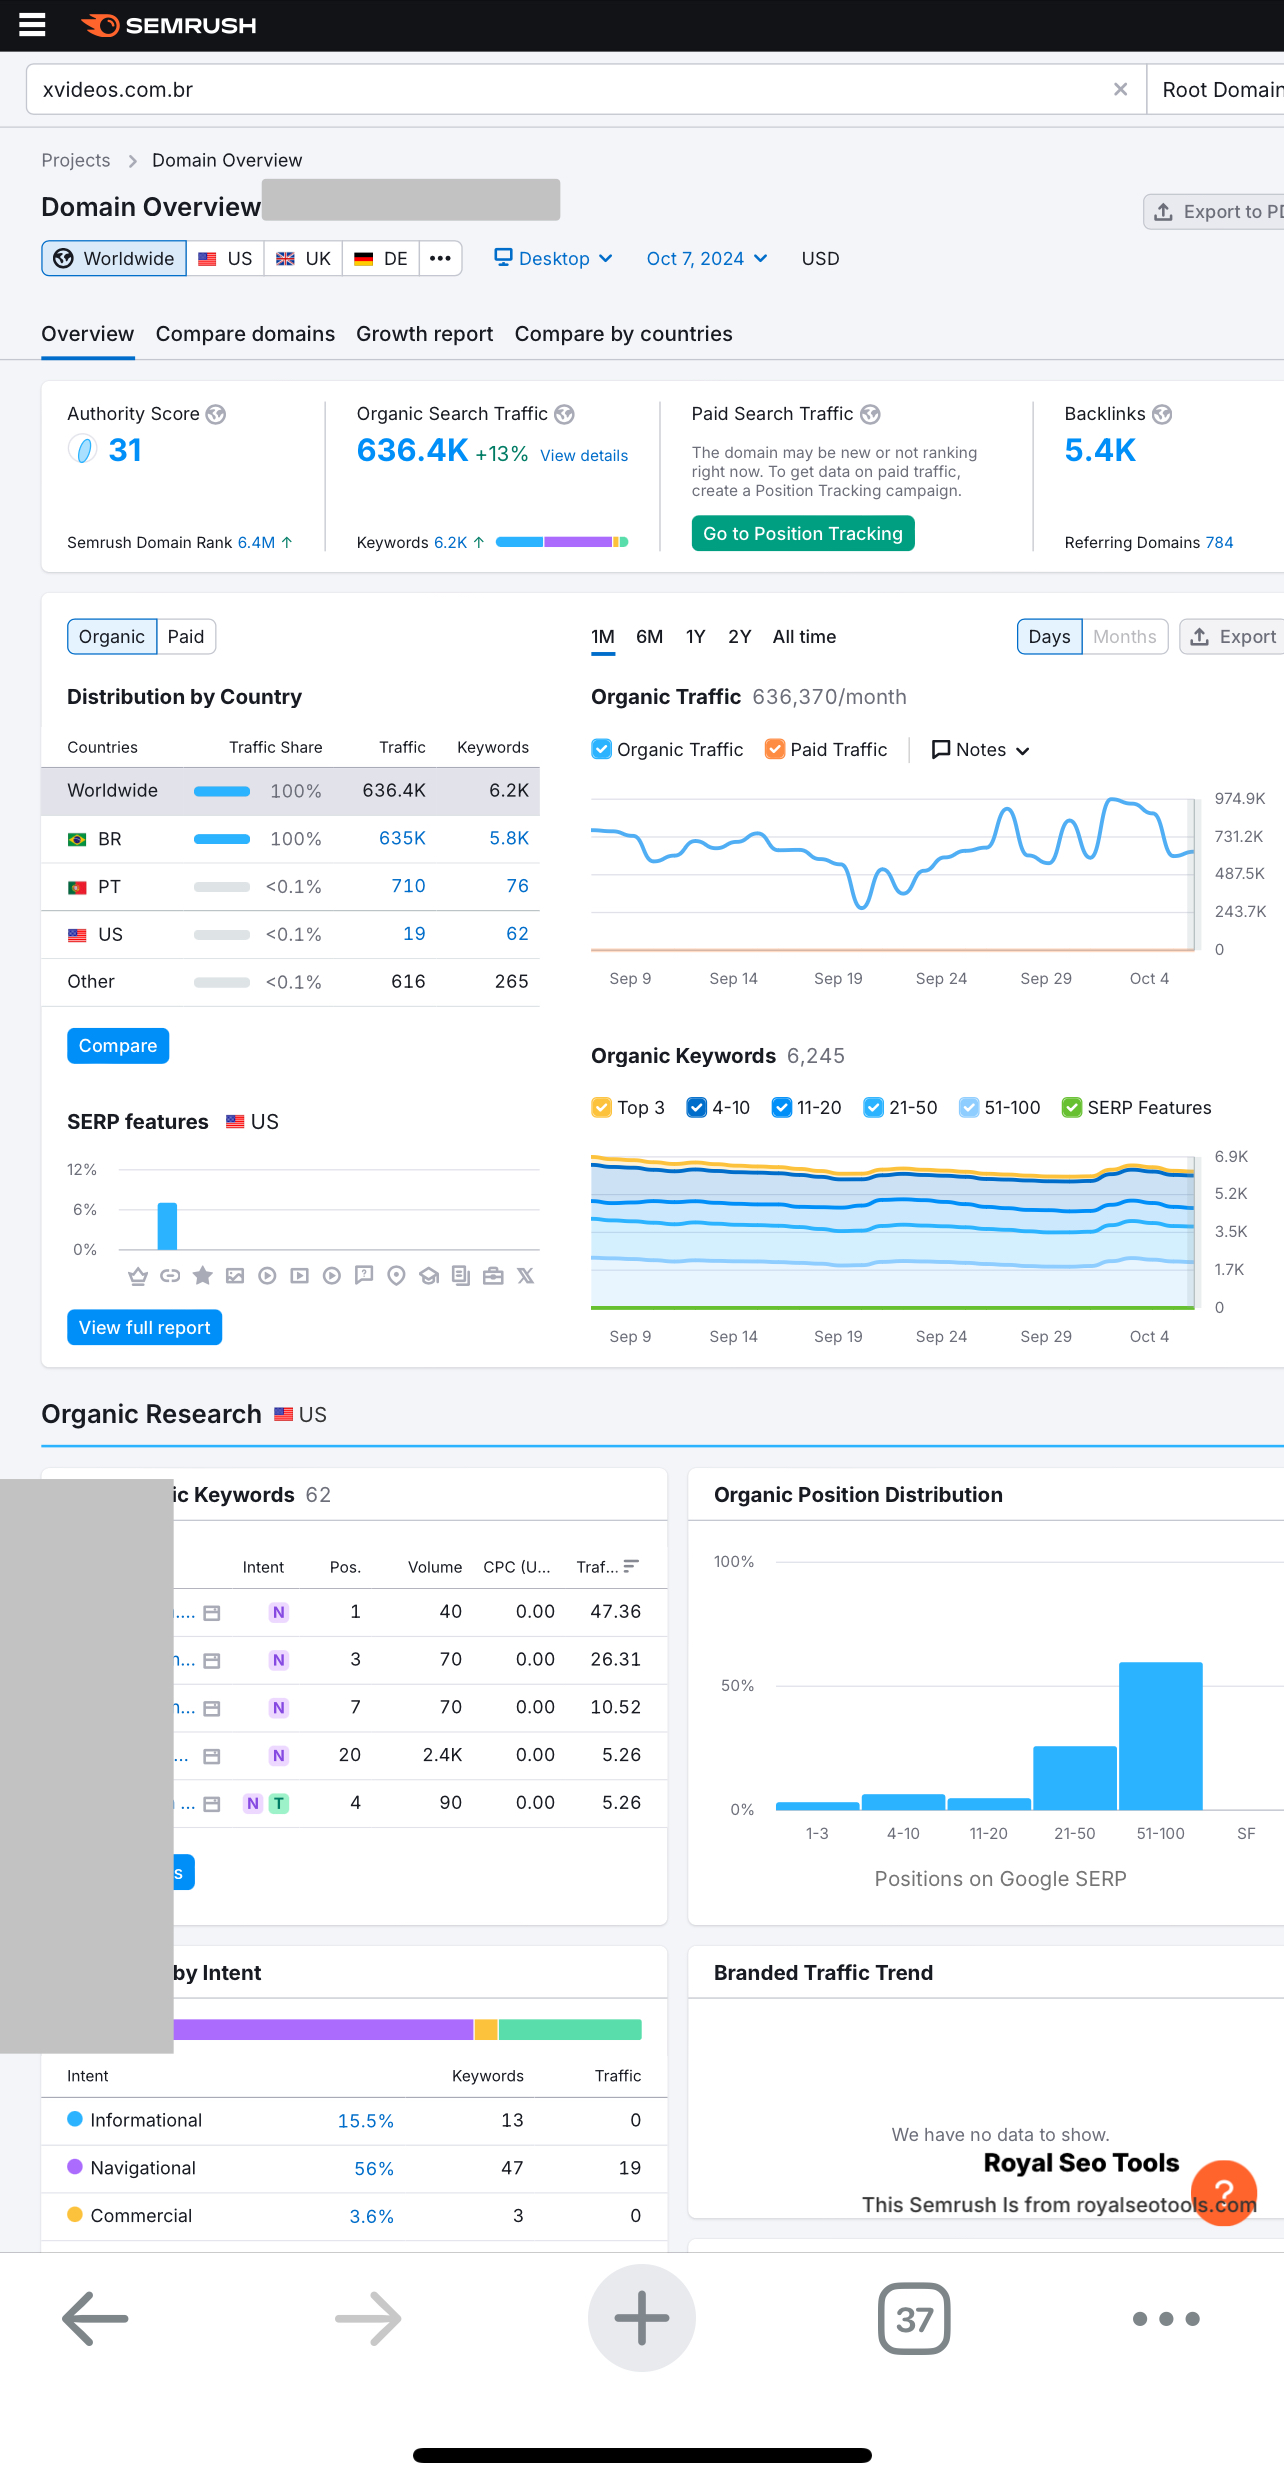The width and height of the screenshot is (1284, 2487).
Task: Open the Growth report tab
Action: [x=425, y=334]
